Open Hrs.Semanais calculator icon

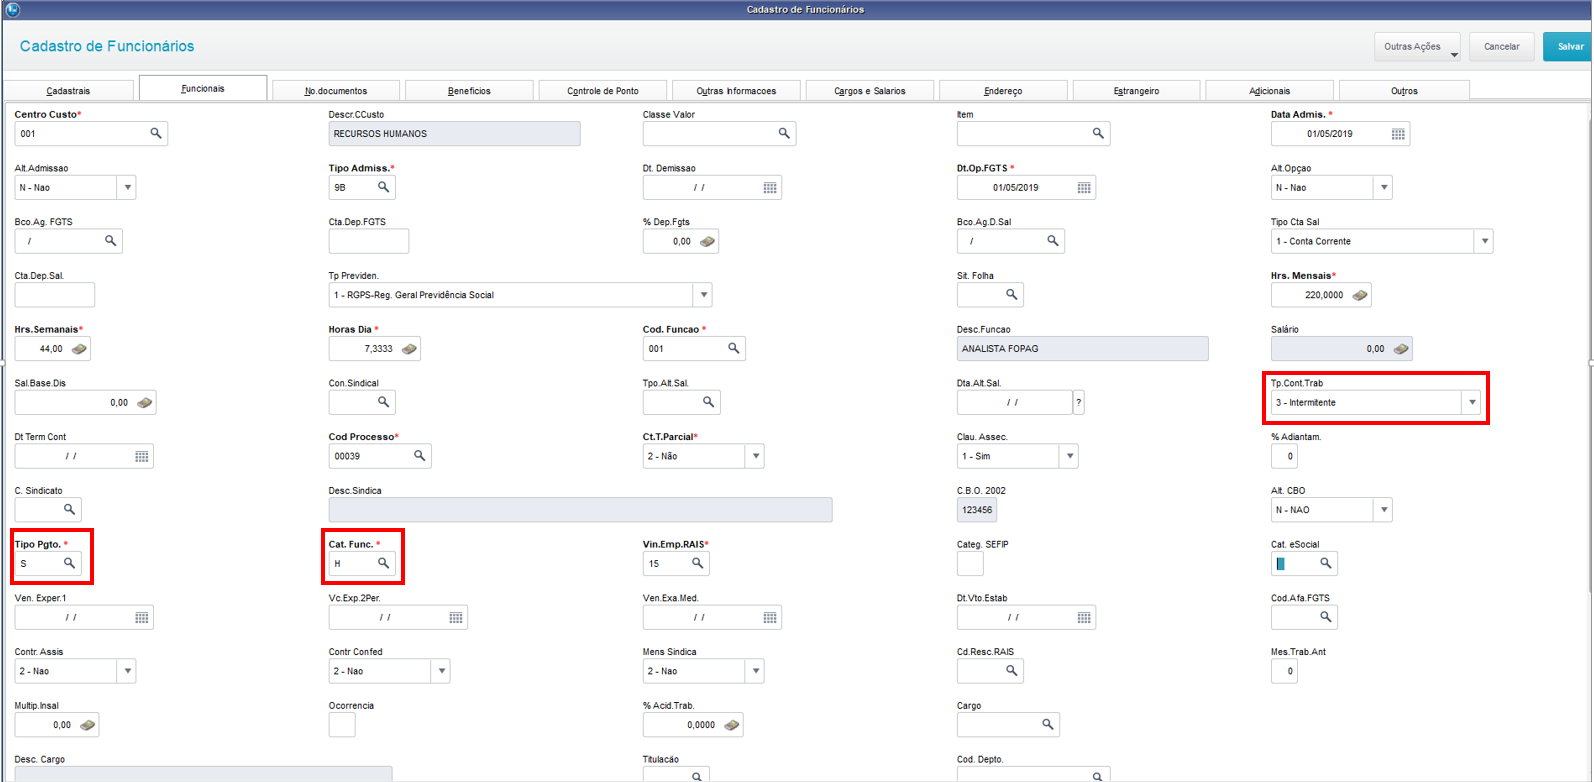coord(79,349)
